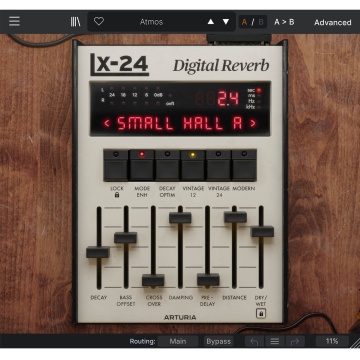Toggle the Bypass button
The image size is (360, 360).
click(219, 341)
